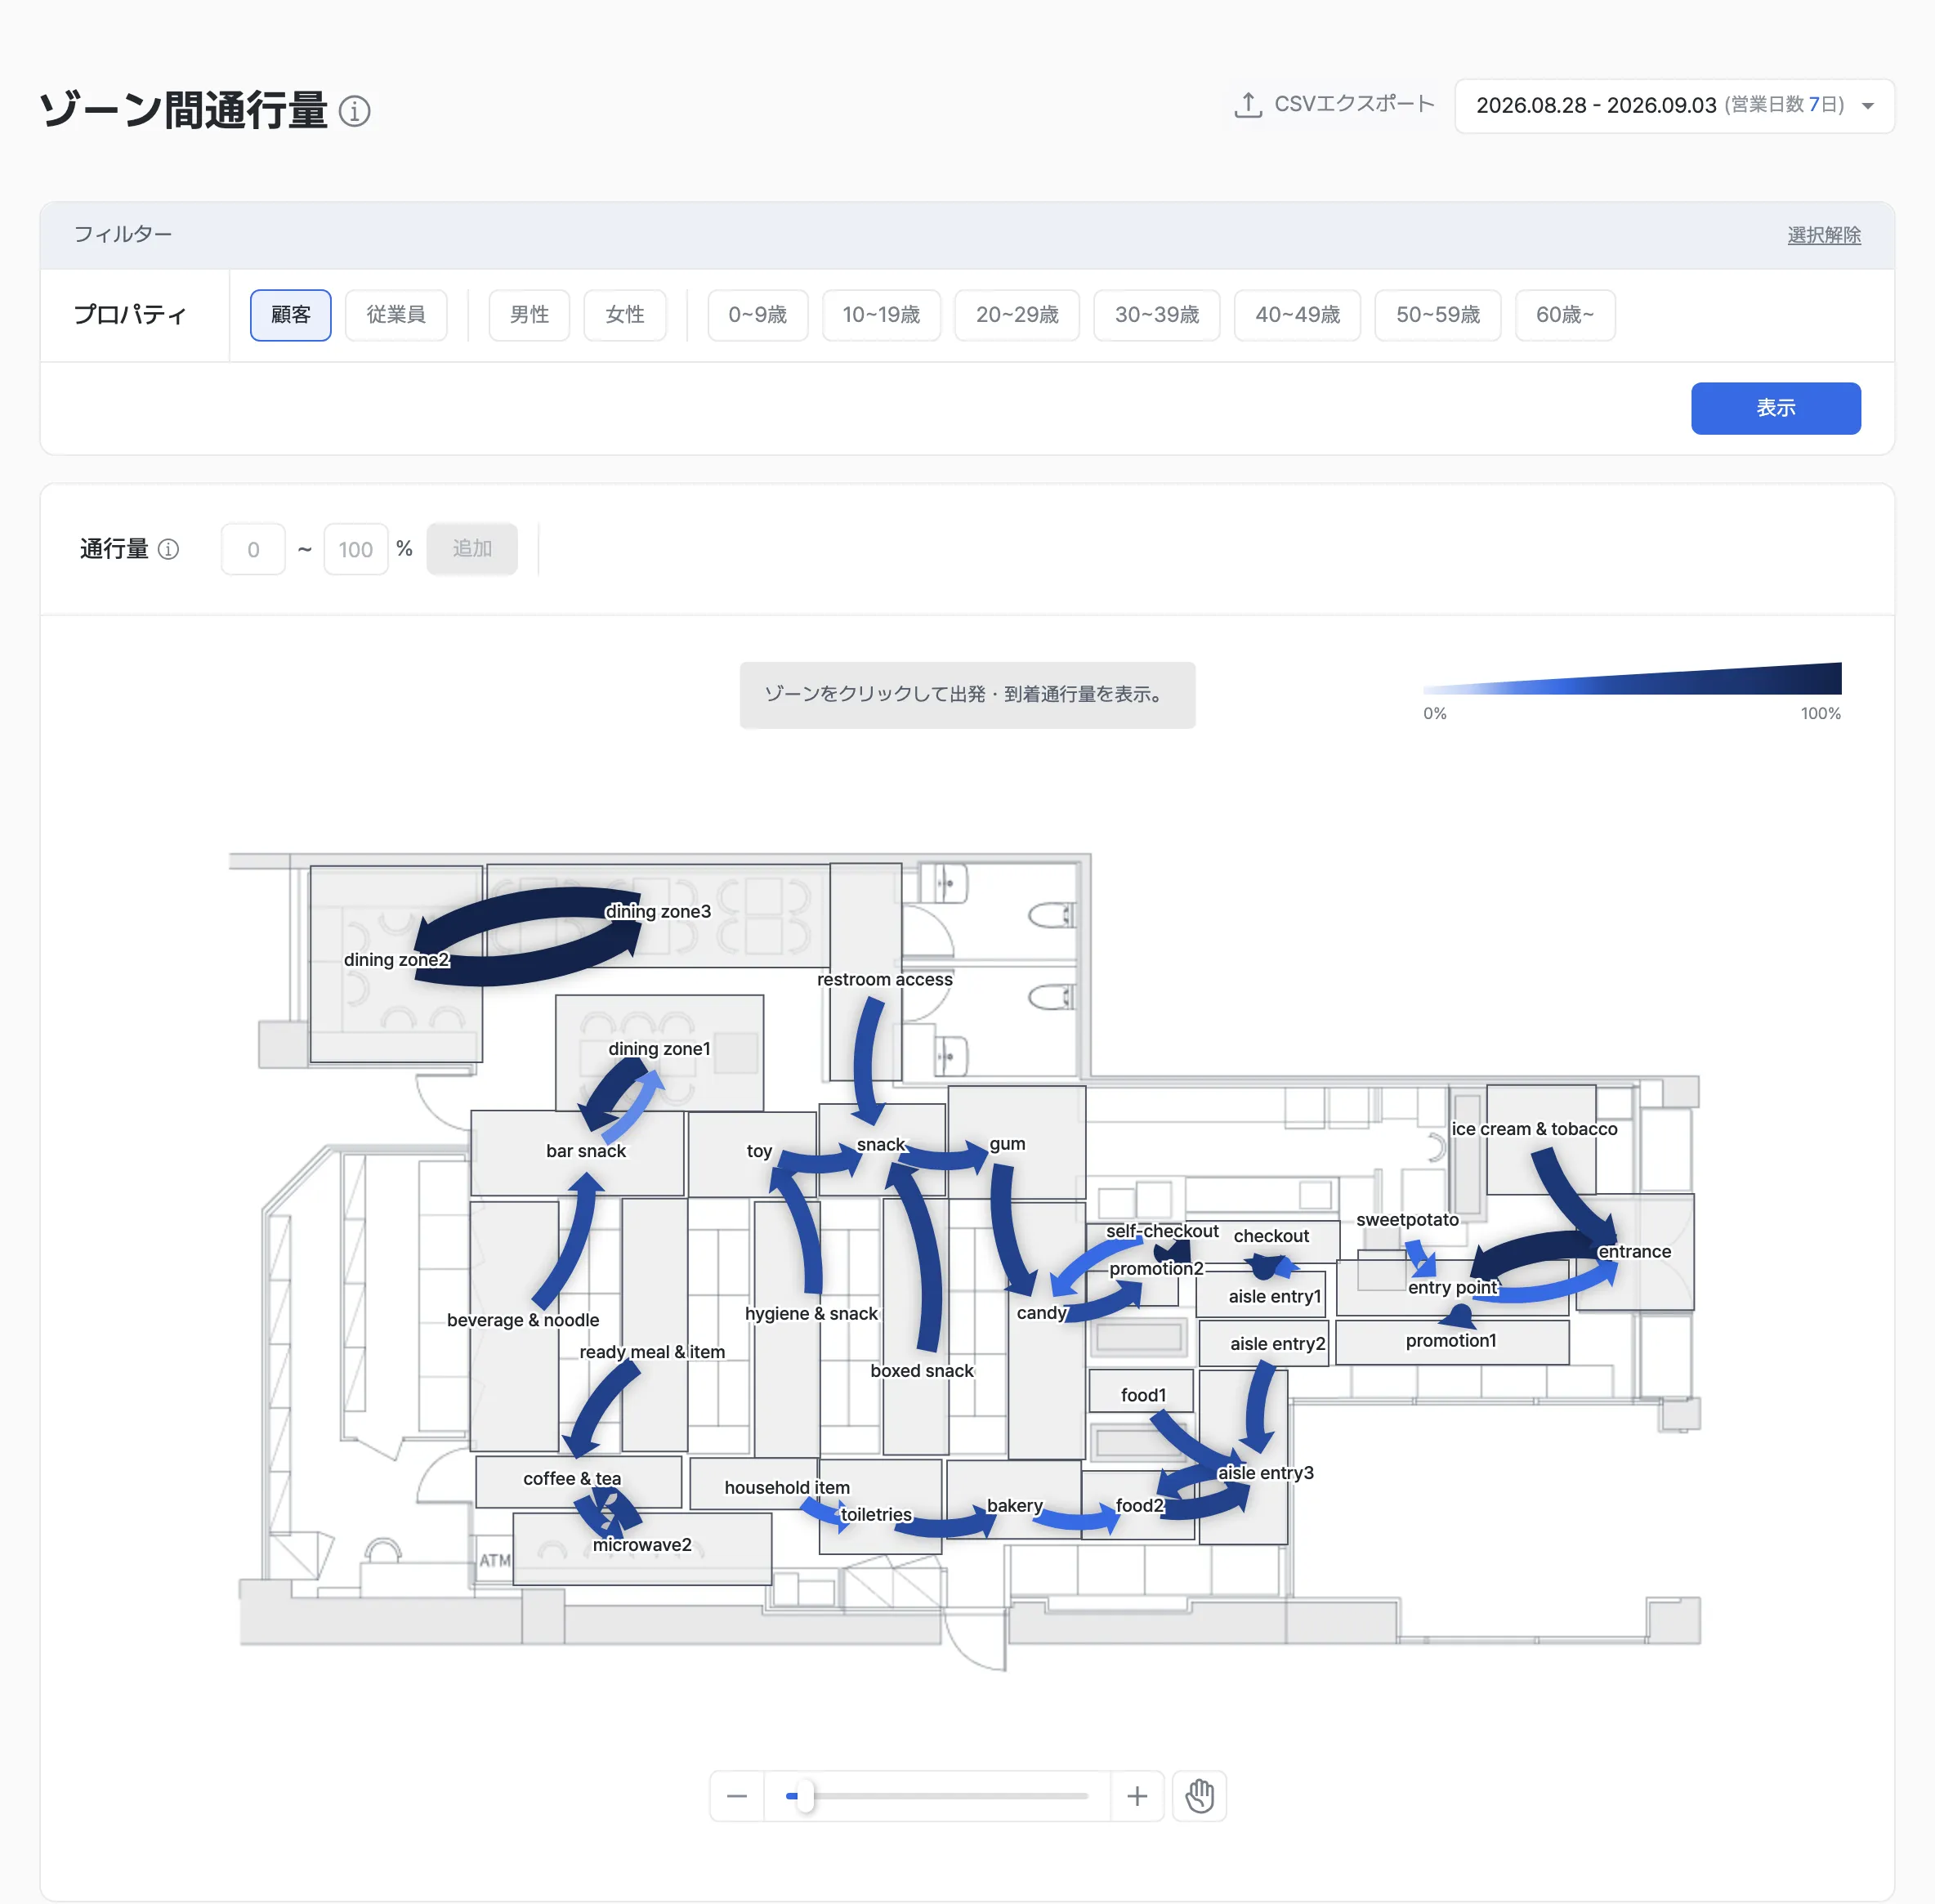The width and height of the screenshot is (1935, 1904).
Task: Click the 選択解除 link
Action: pos(1824,235)
